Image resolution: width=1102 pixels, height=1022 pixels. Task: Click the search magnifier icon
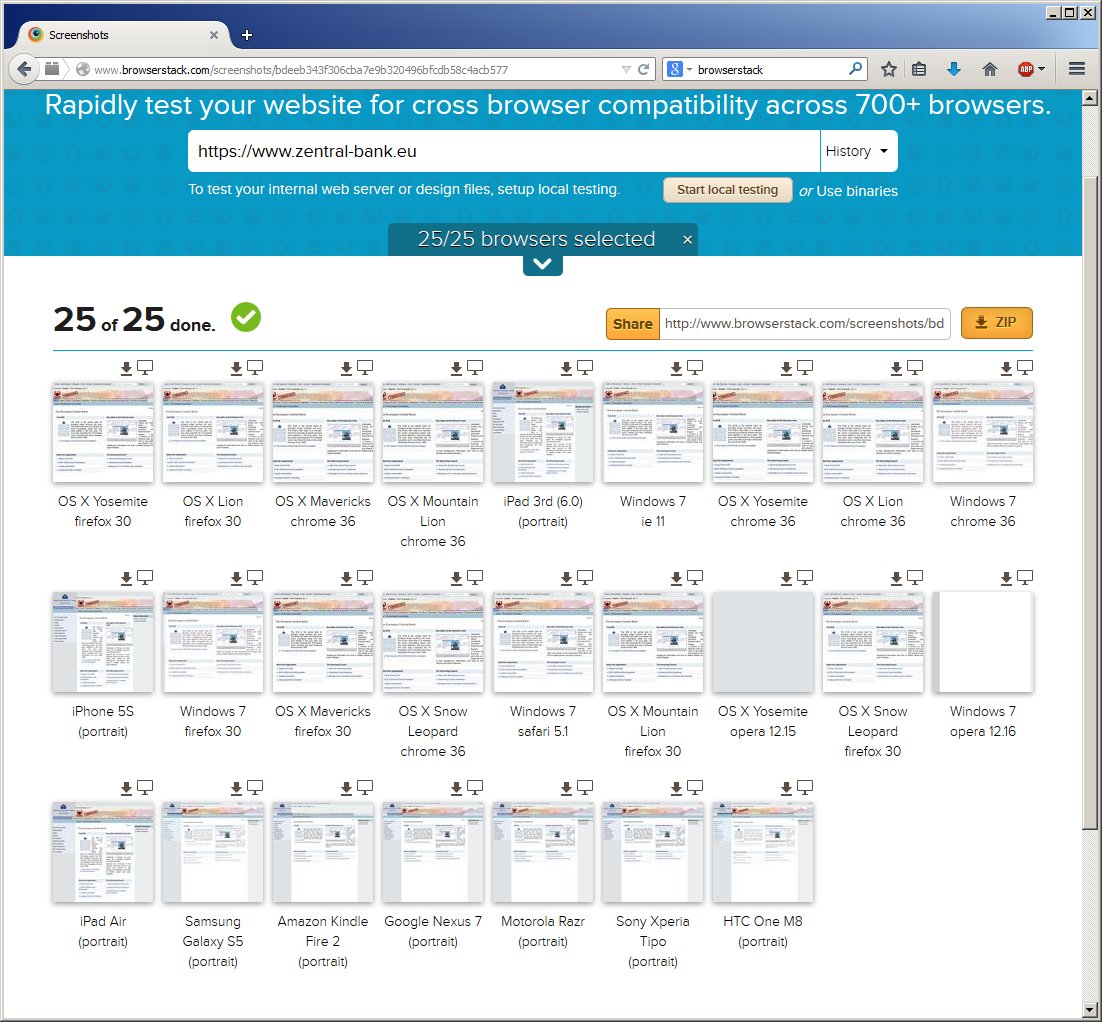click(x=855, y=69)
